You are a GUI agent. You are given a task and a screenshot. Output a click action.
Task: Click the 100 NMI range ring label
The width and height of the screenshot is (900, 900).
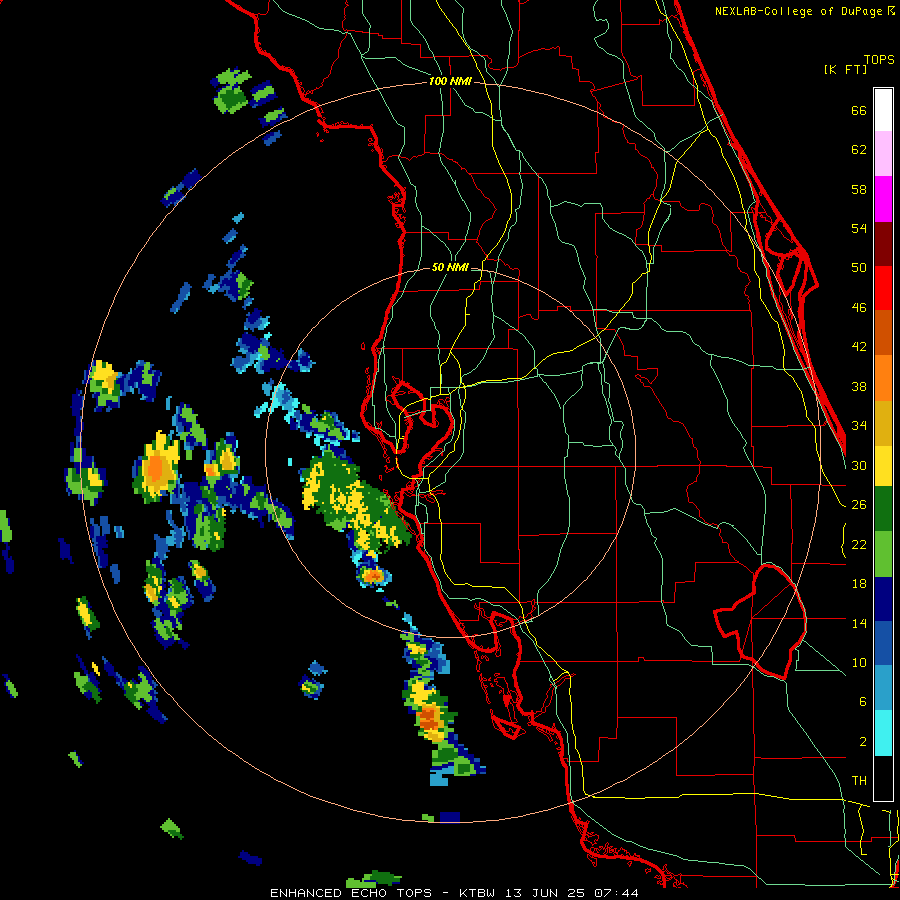pyautogui.click(x=449, y=82)
